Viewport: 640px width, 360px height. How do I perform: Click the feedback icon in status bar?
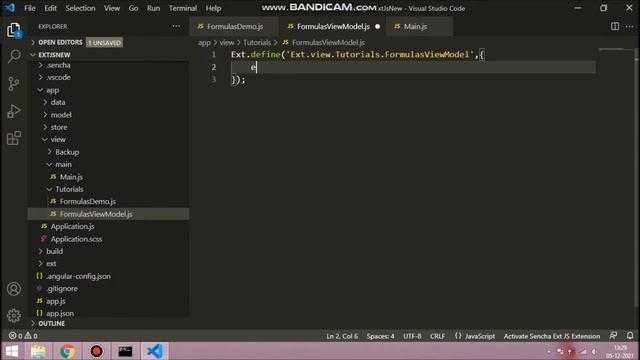coord(613,336)
